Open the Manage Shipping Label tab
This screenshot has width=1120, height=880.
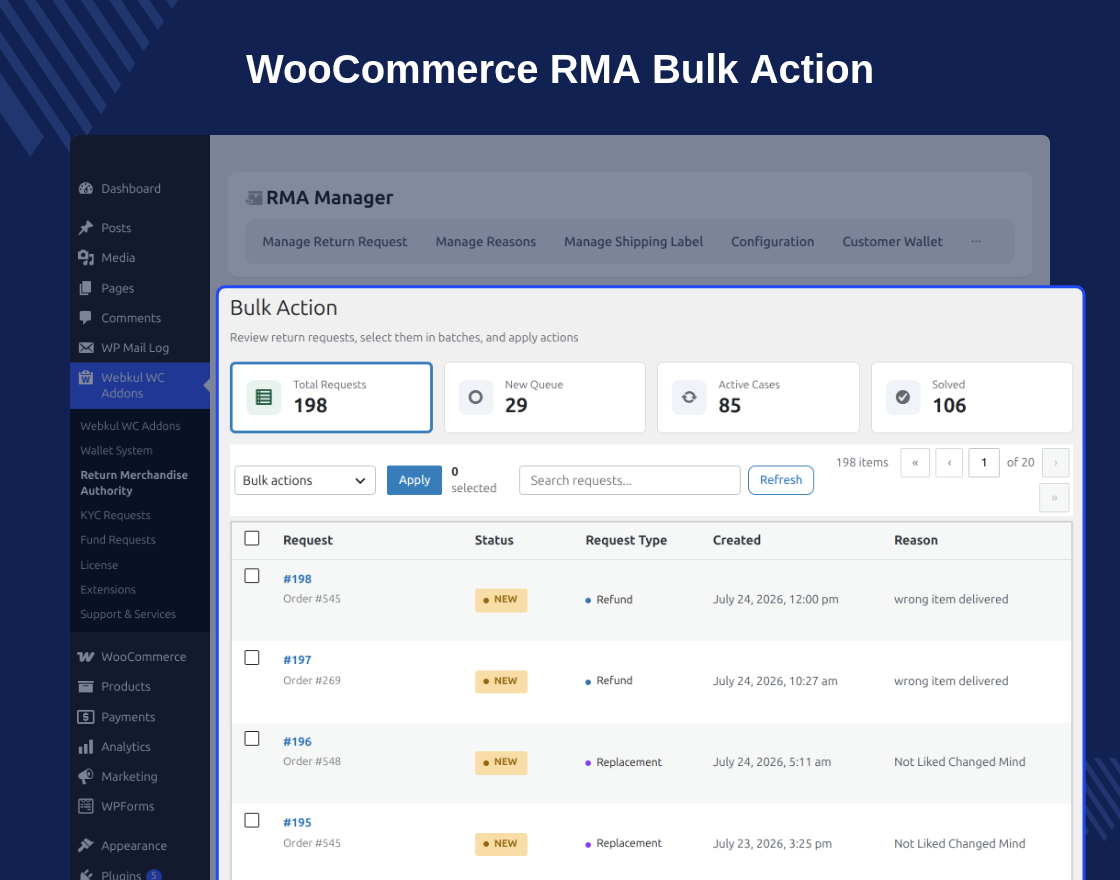coord(634,241)
